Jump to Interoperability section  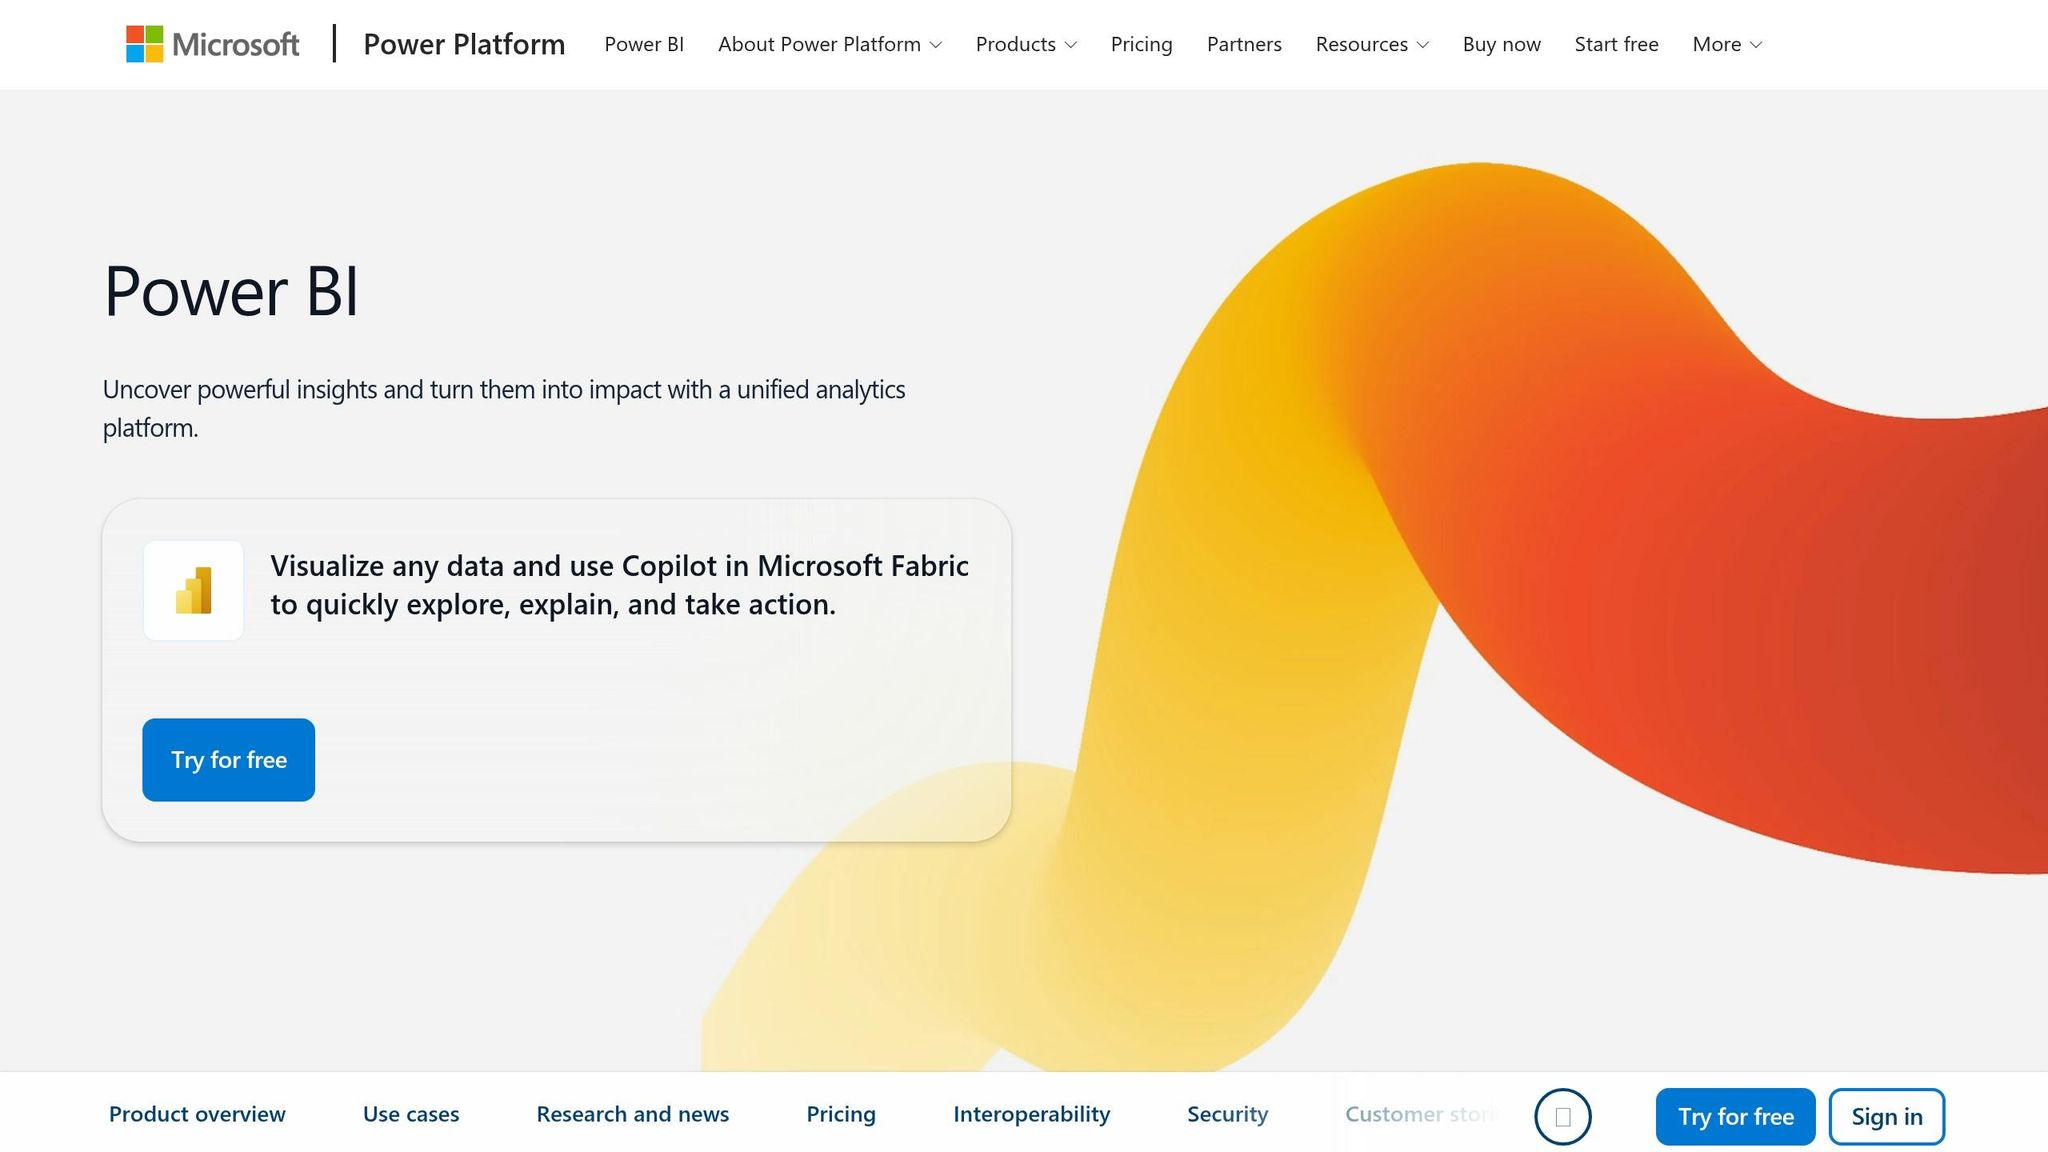pos(1031,1114)
